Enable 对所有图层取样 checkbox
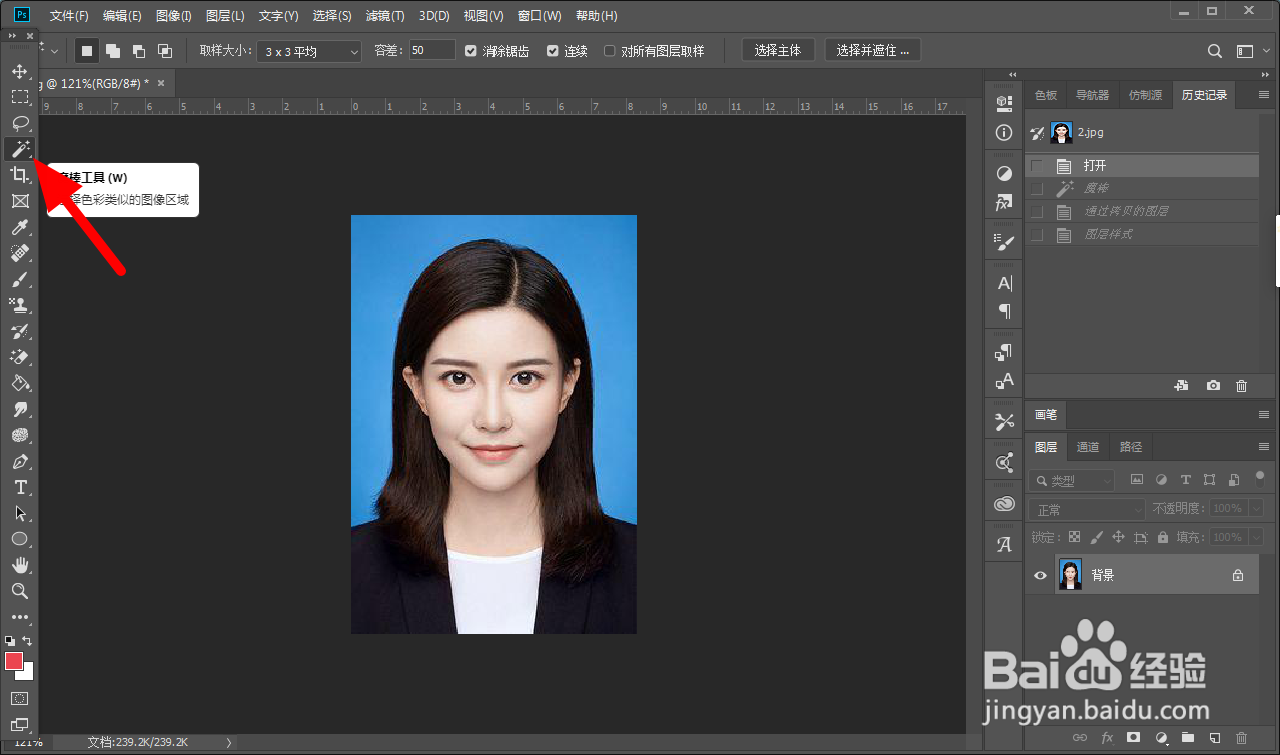 coord(609,51)
